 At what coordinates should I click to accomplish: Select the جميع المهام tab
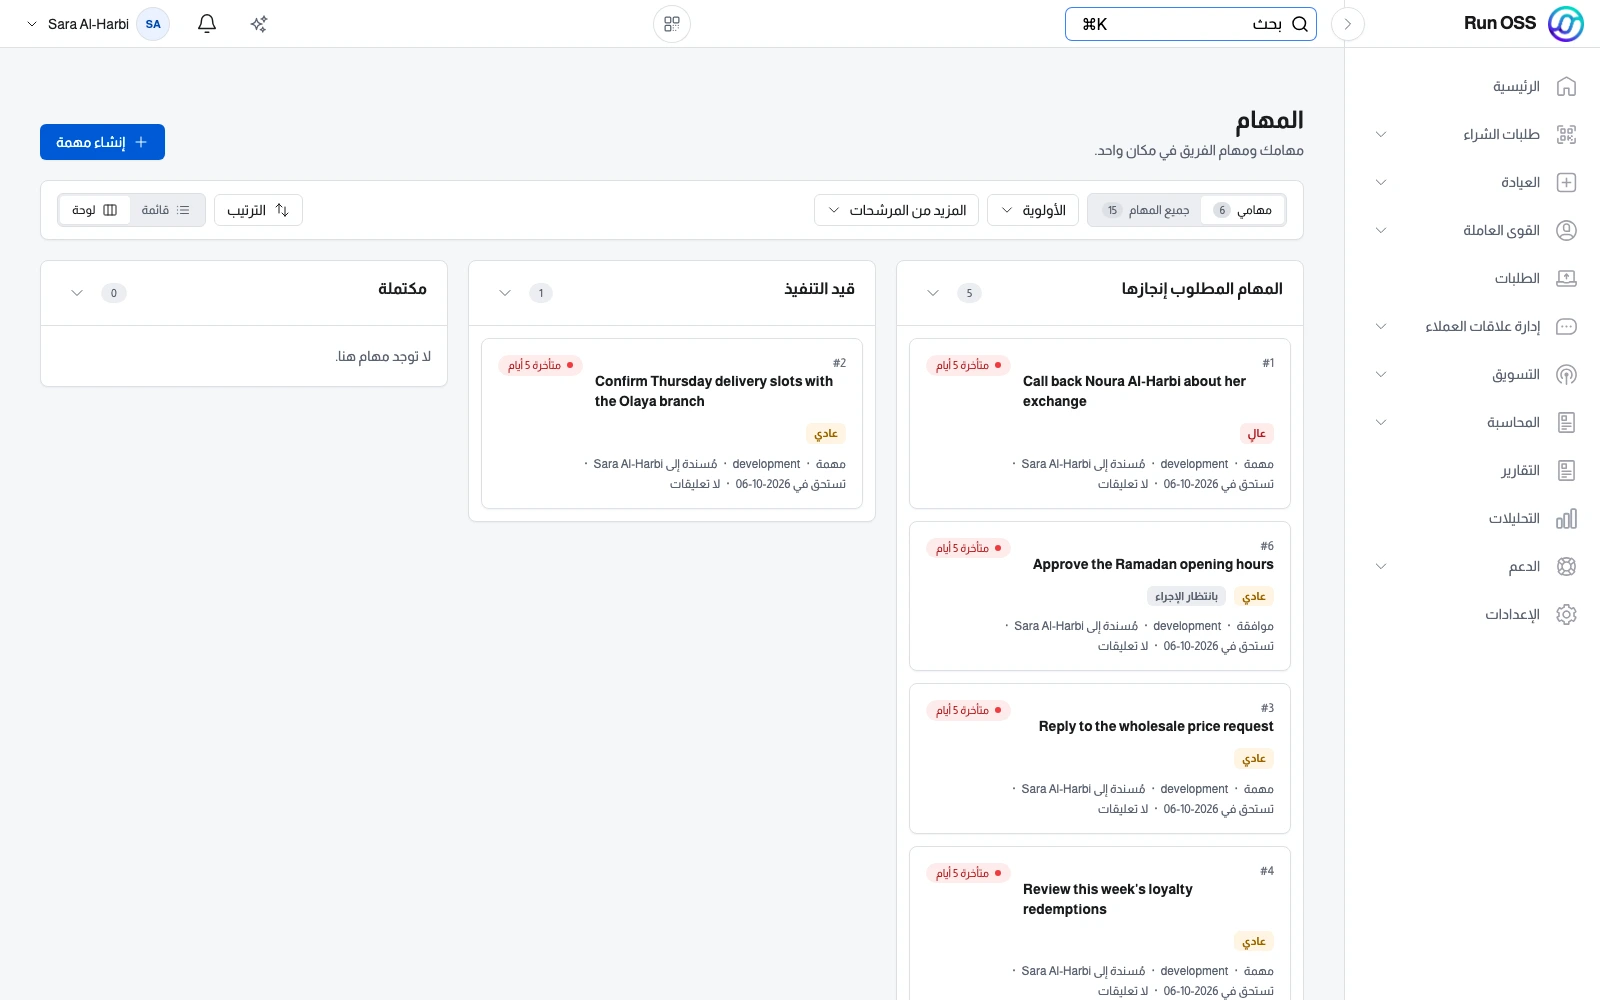(x=1145, y=210)
